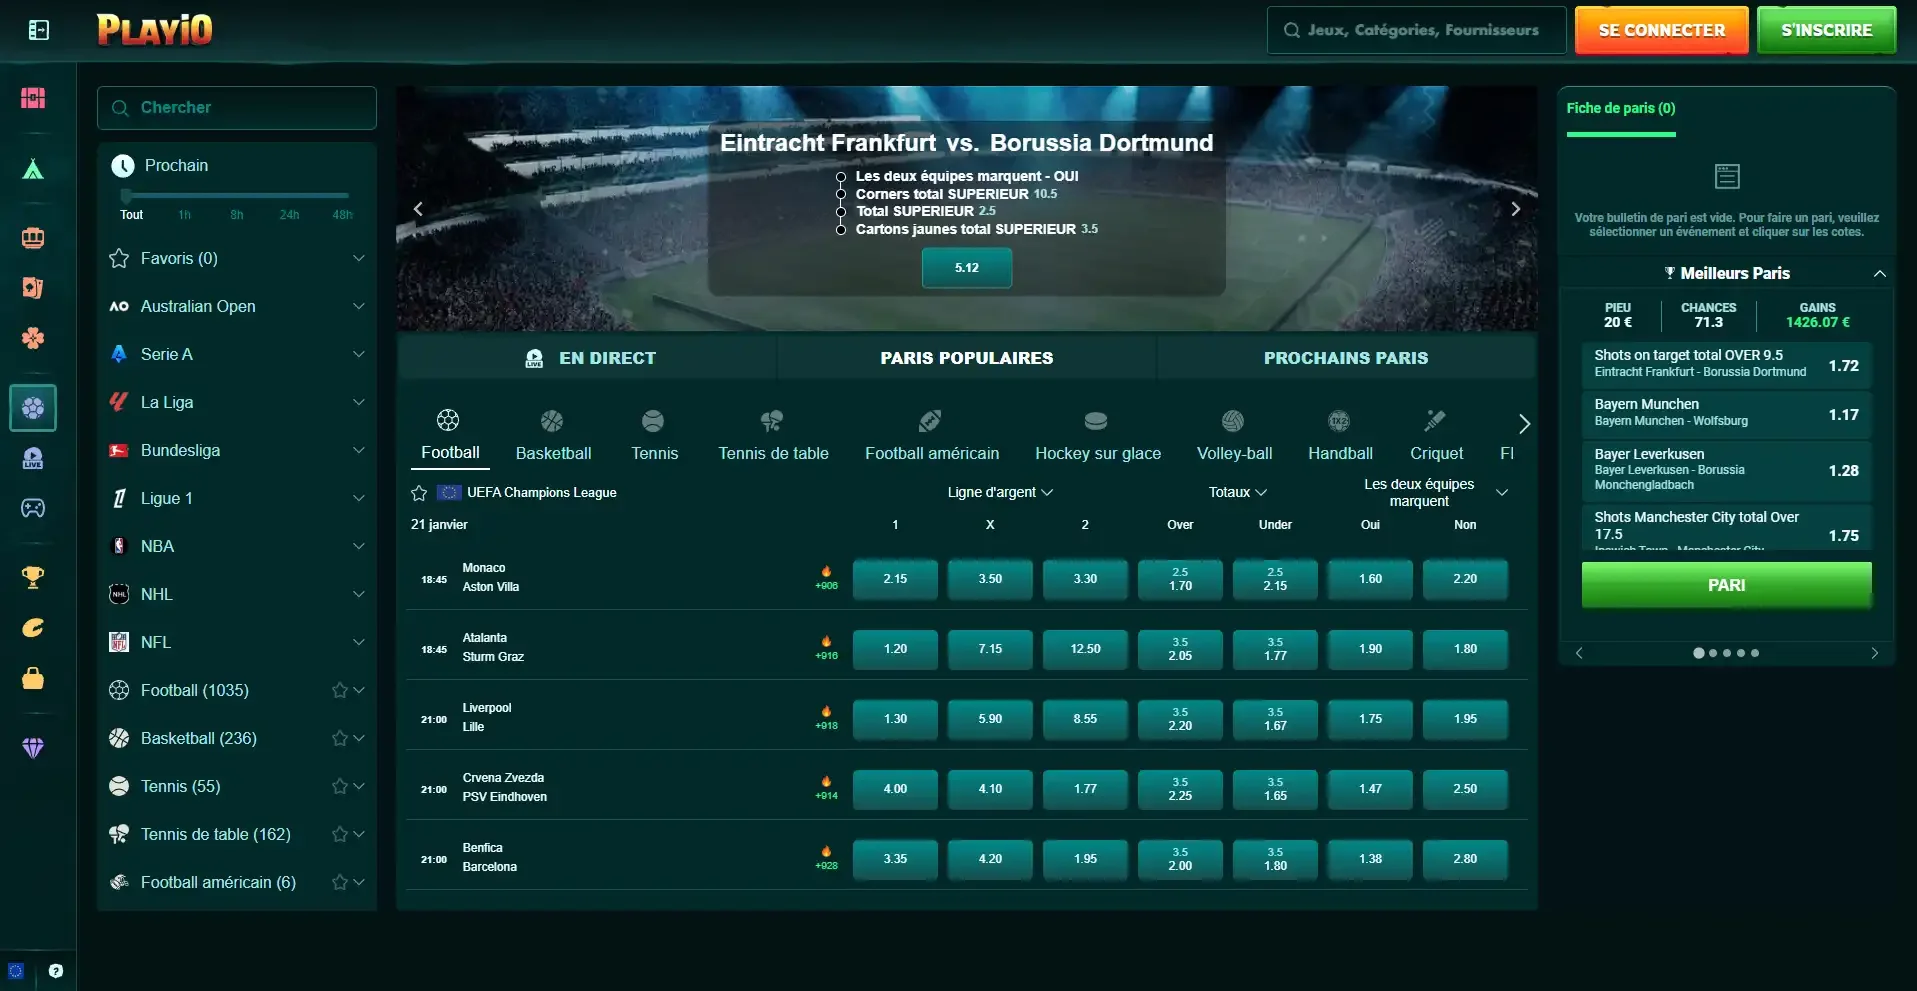Open the Totaux market dropdown
This screenshot has height=991, width=1917.
[x=1238, y=492]
